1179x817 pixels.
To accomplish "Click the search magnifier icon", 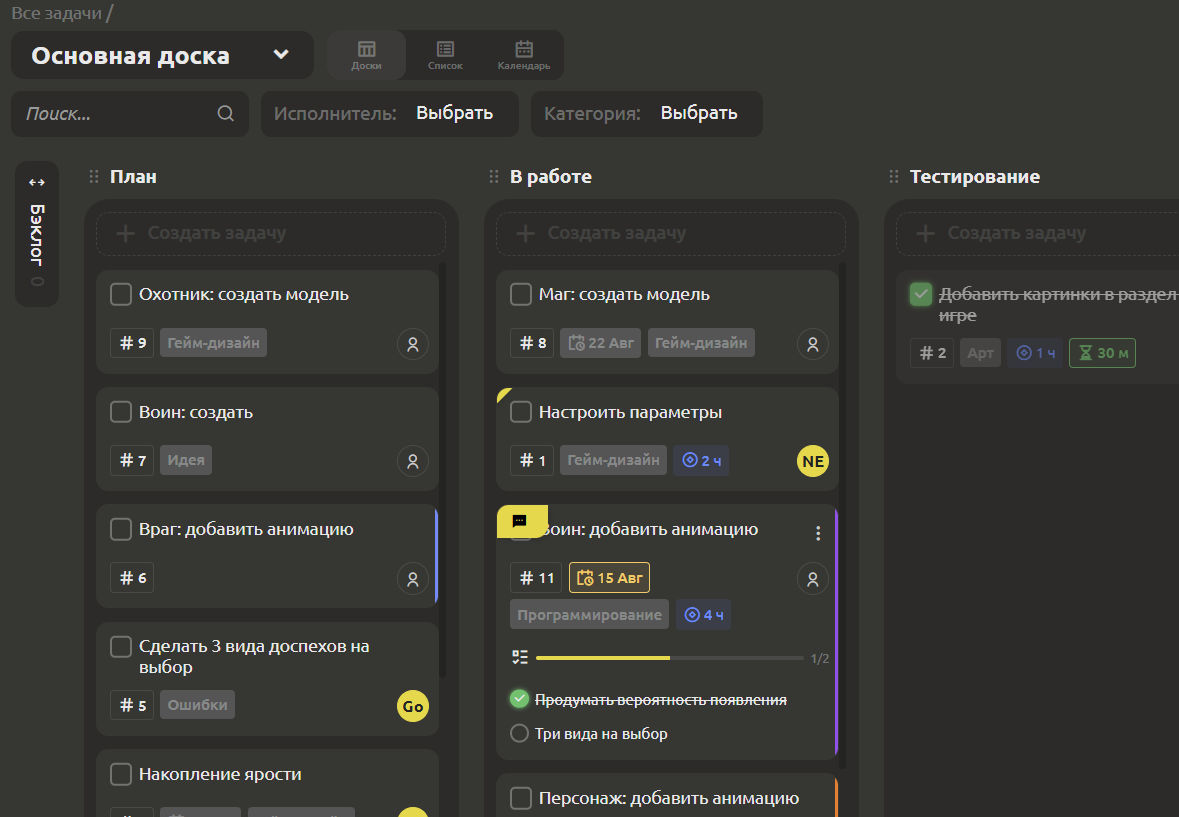I will pos(226,113).
